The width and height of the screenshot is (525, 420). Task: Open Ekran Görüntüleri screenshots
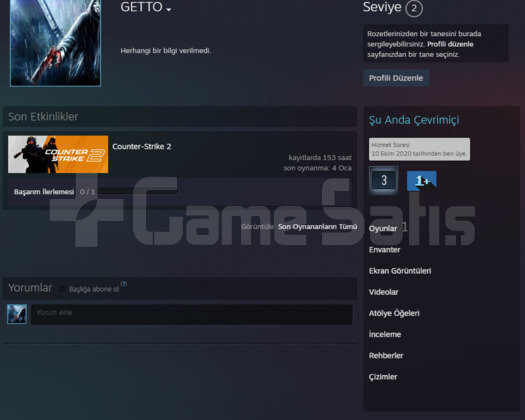click(400, 271)
